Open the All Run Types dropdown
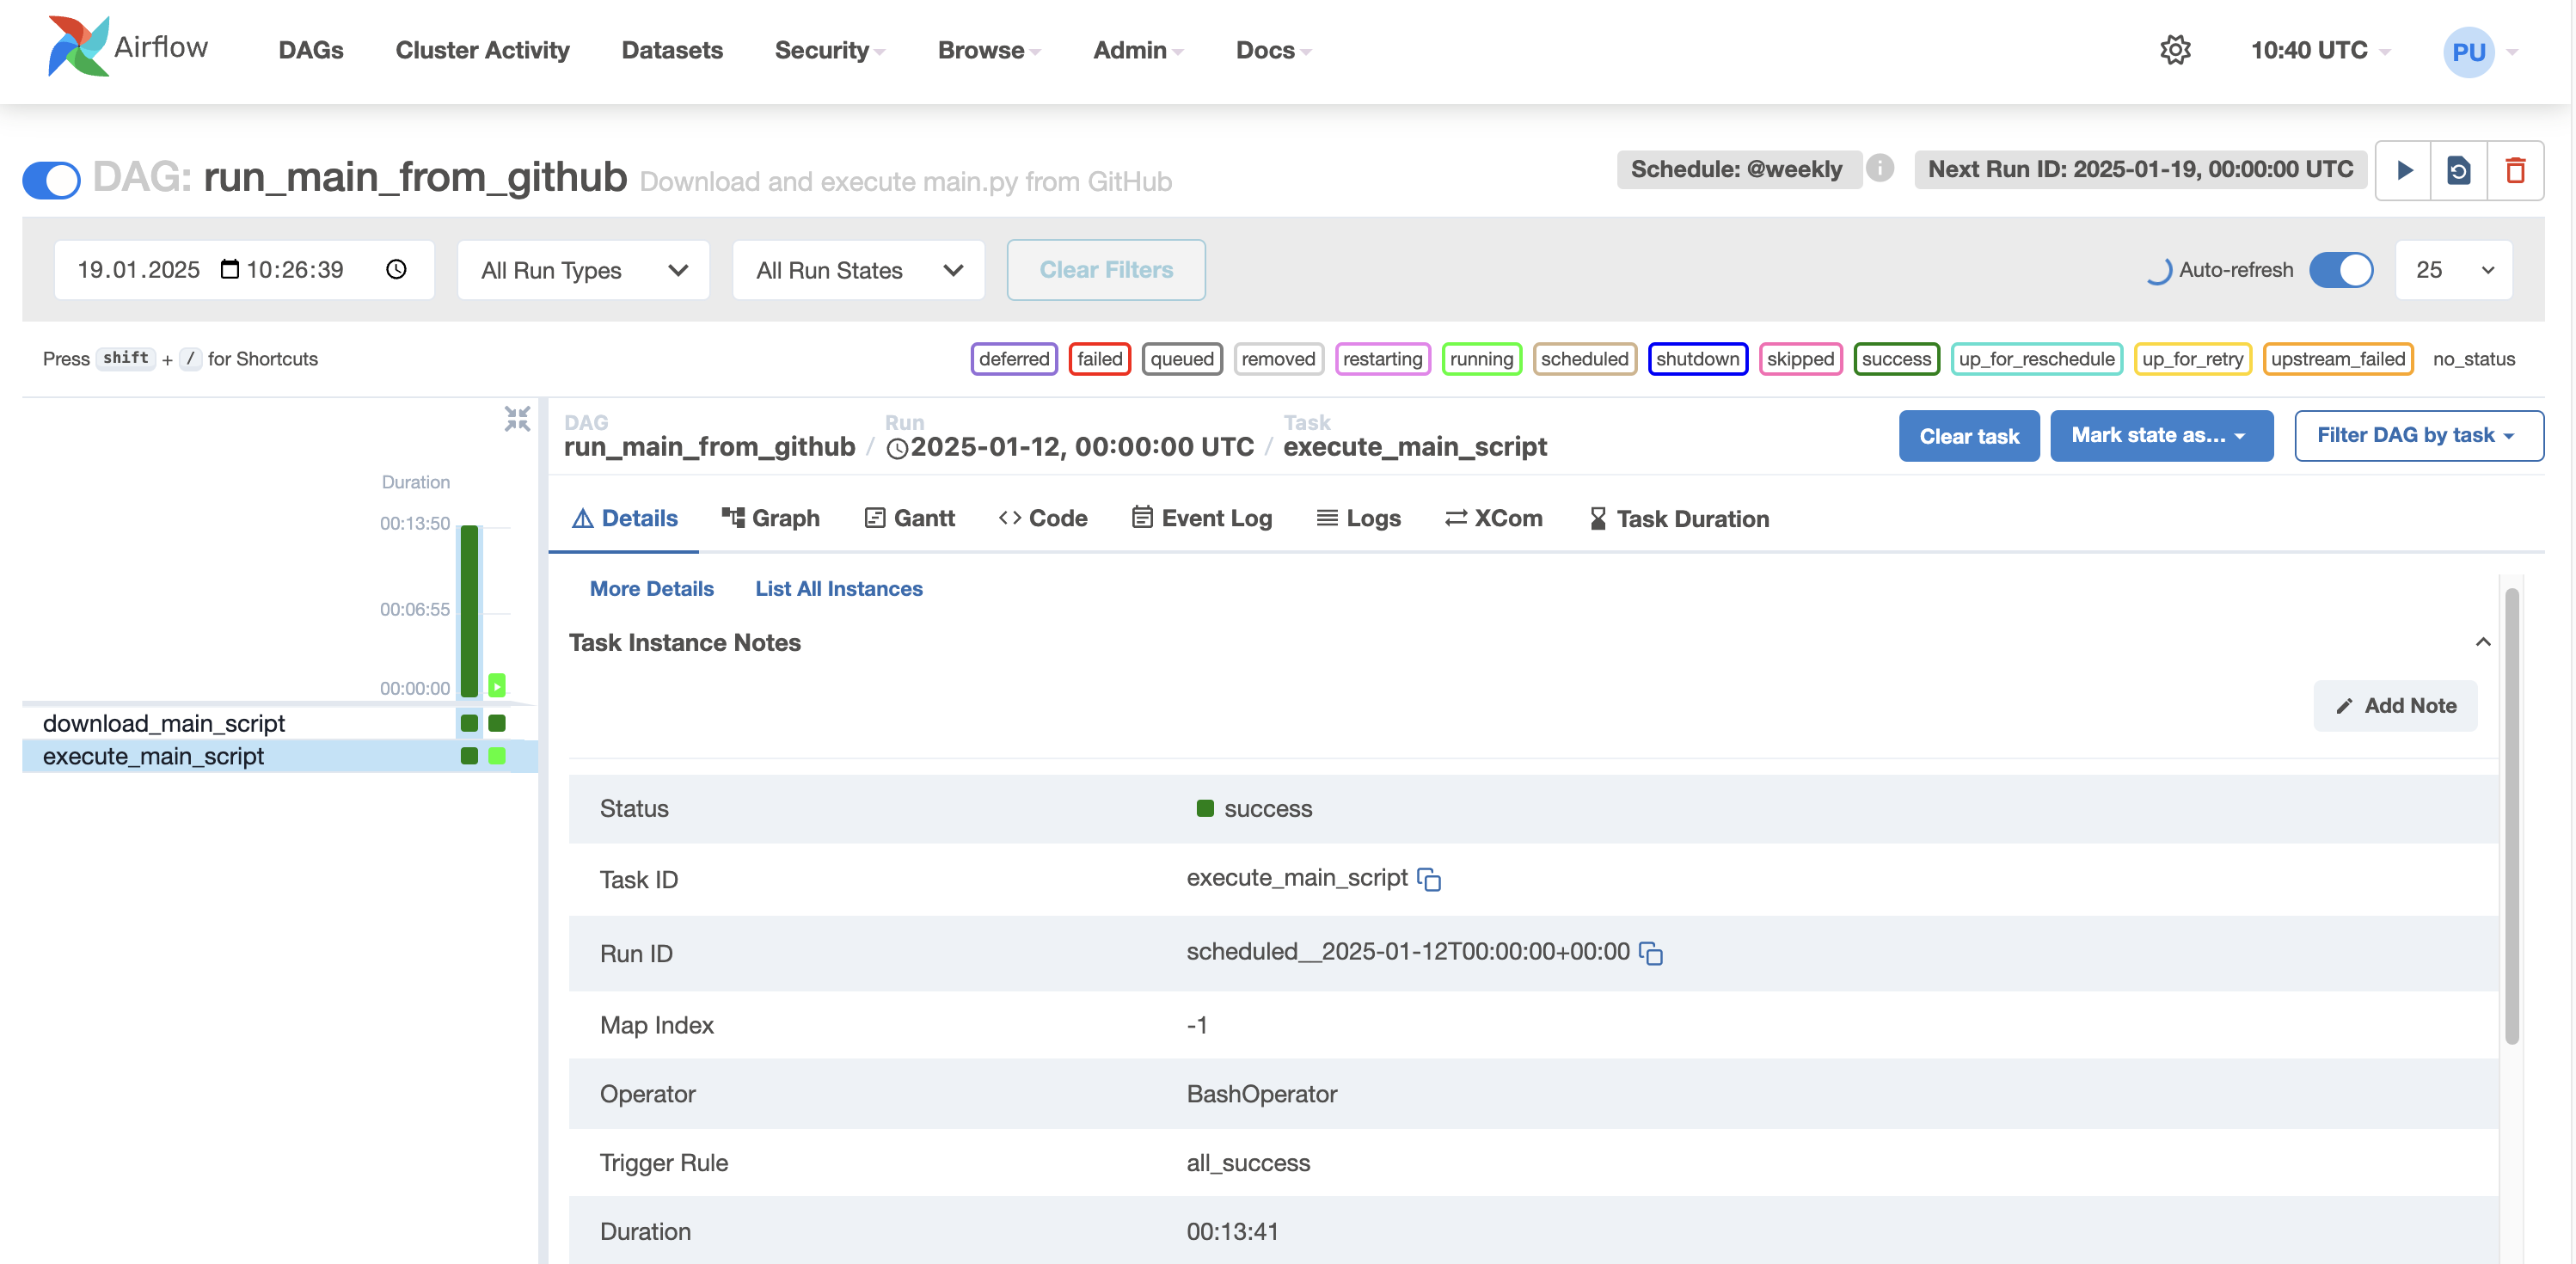This screenshot has width=2576, height=1264. [x=583, y=270]
